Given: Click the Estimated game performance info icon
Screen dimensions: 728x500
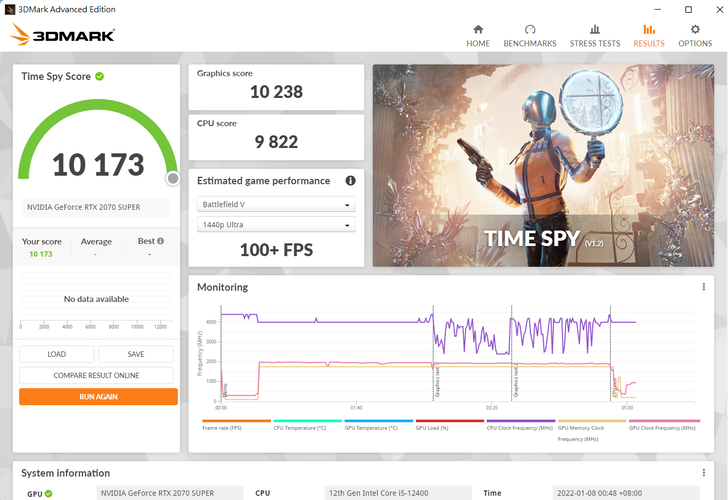Looking at the screenshot, I should click(x=351, y=181).
